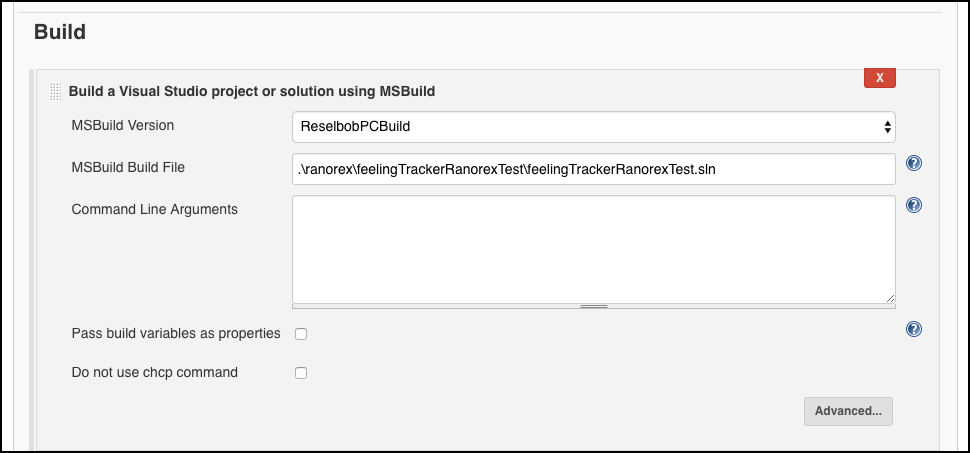Click the Build section heading
The height and width of the screenshot is (453, 970).
coord(60,32)
